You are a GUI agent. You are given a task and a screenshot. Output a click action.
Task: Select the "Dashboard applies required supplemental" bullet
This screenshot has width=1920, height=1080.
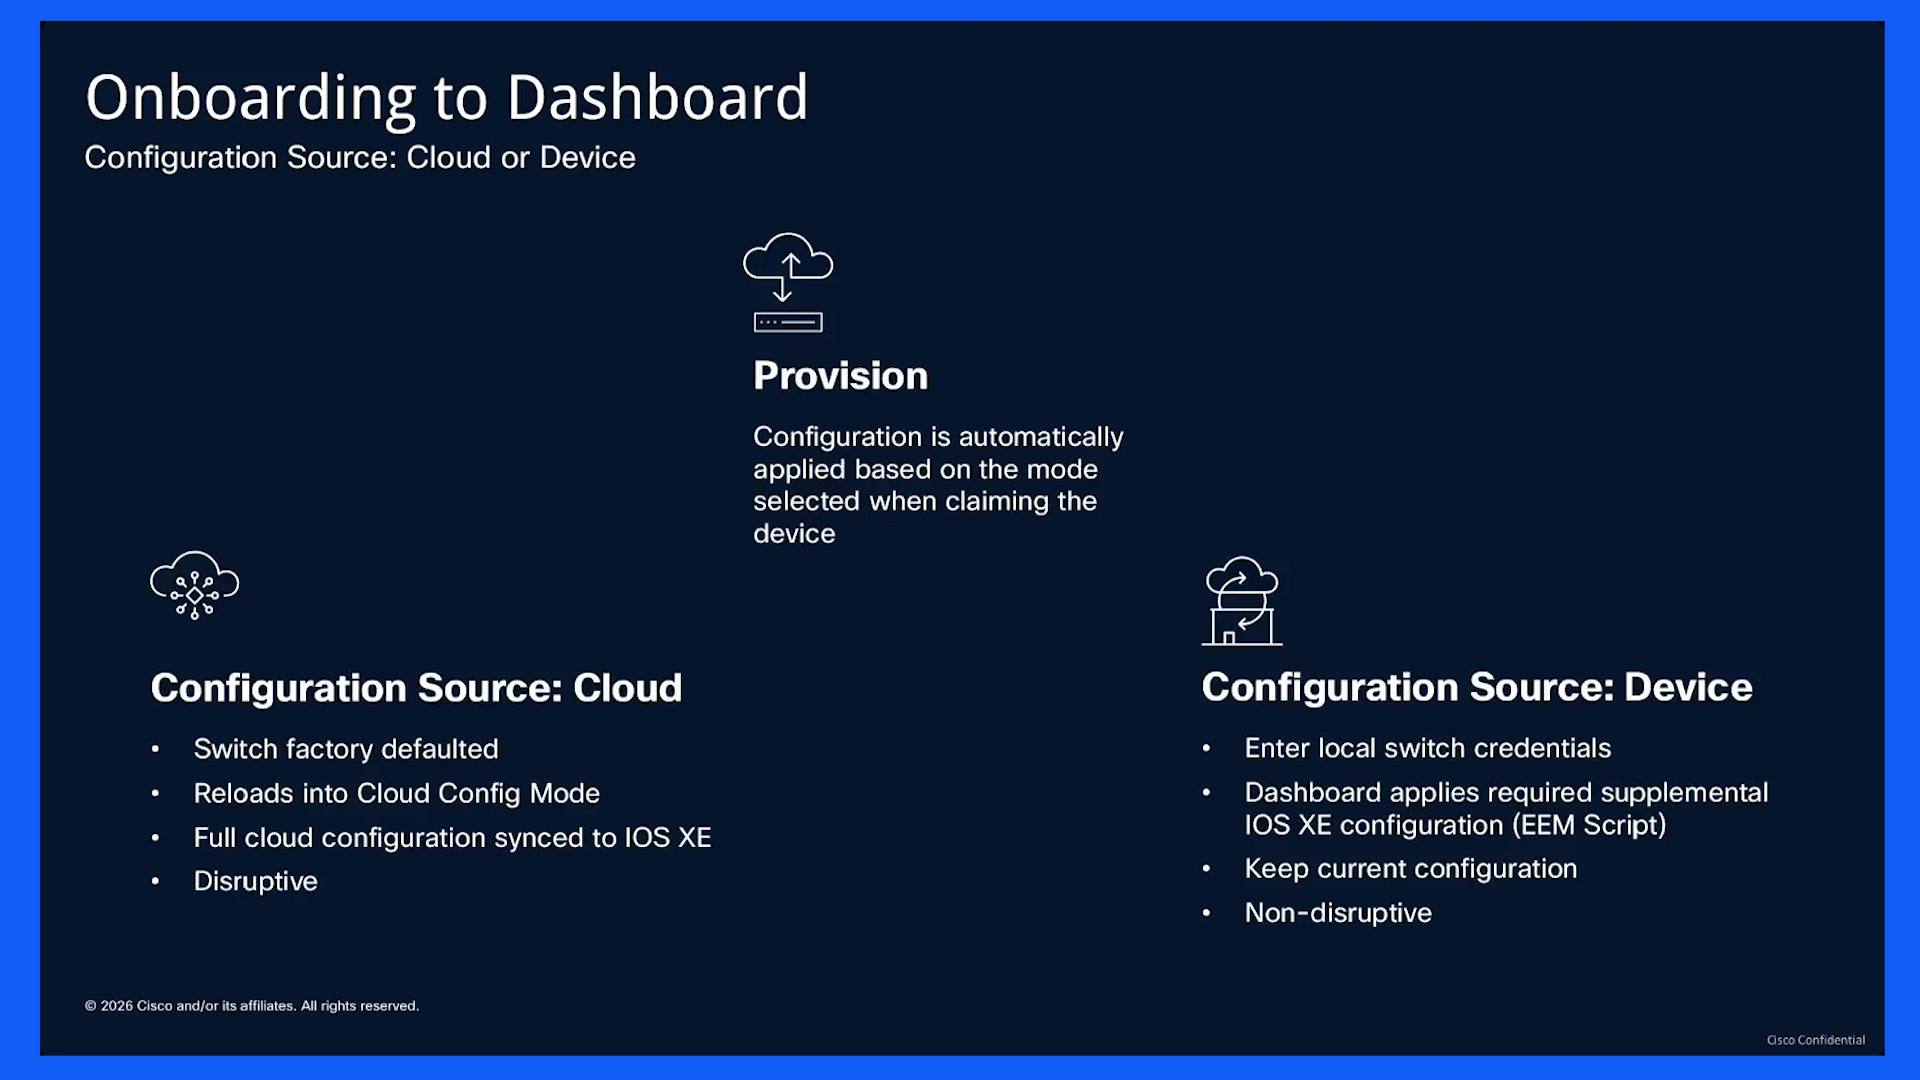coord(1506,808)
